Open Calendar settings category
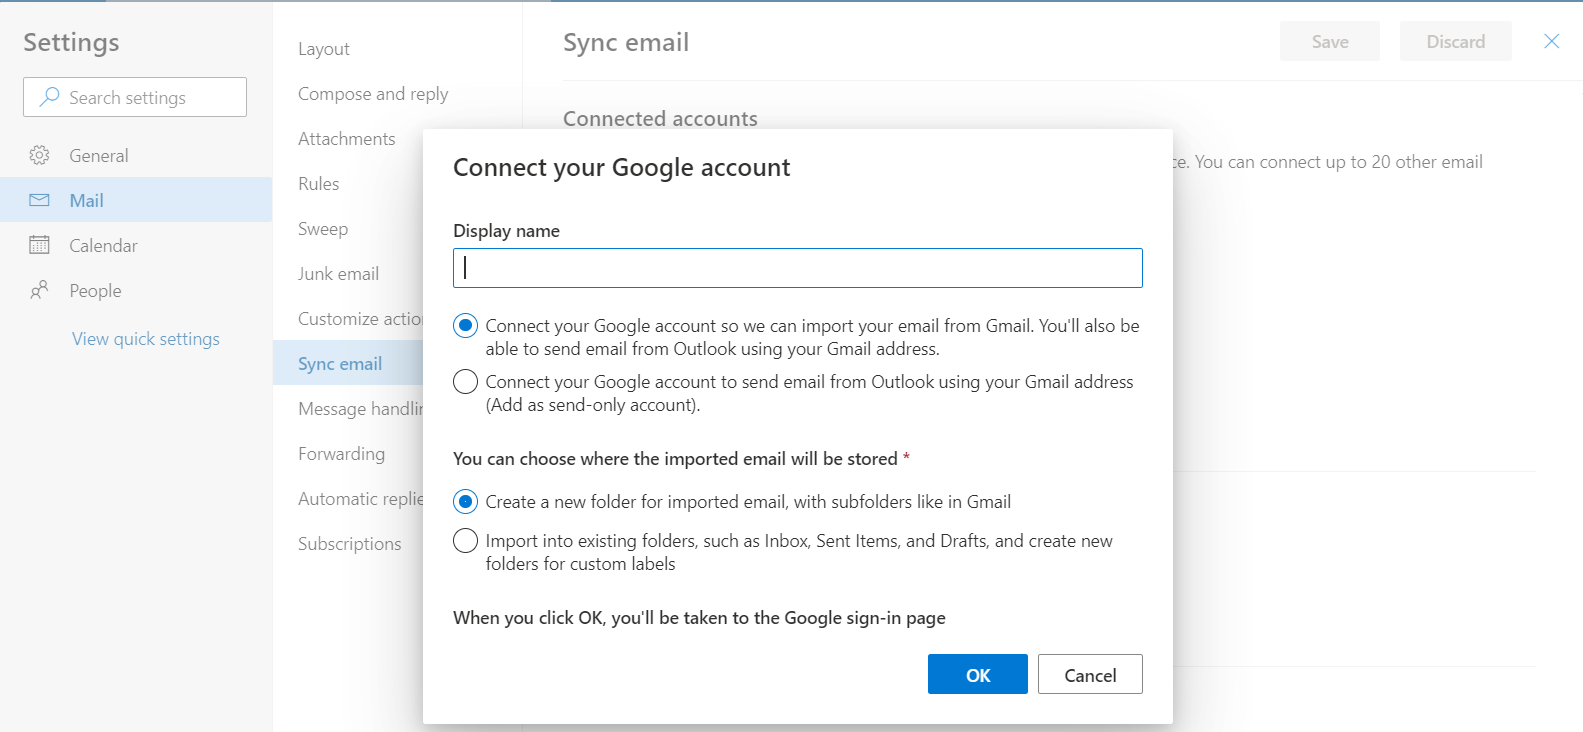Viewport: 1583px width, 732px height. tap(136, 245)
